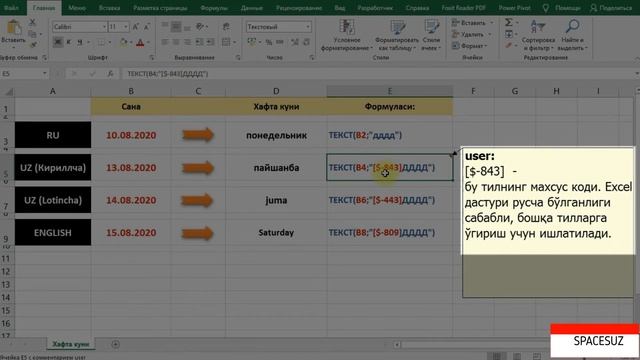The image size is (640, 360).
Task: Click the red Font Color A
Action: 140,42
